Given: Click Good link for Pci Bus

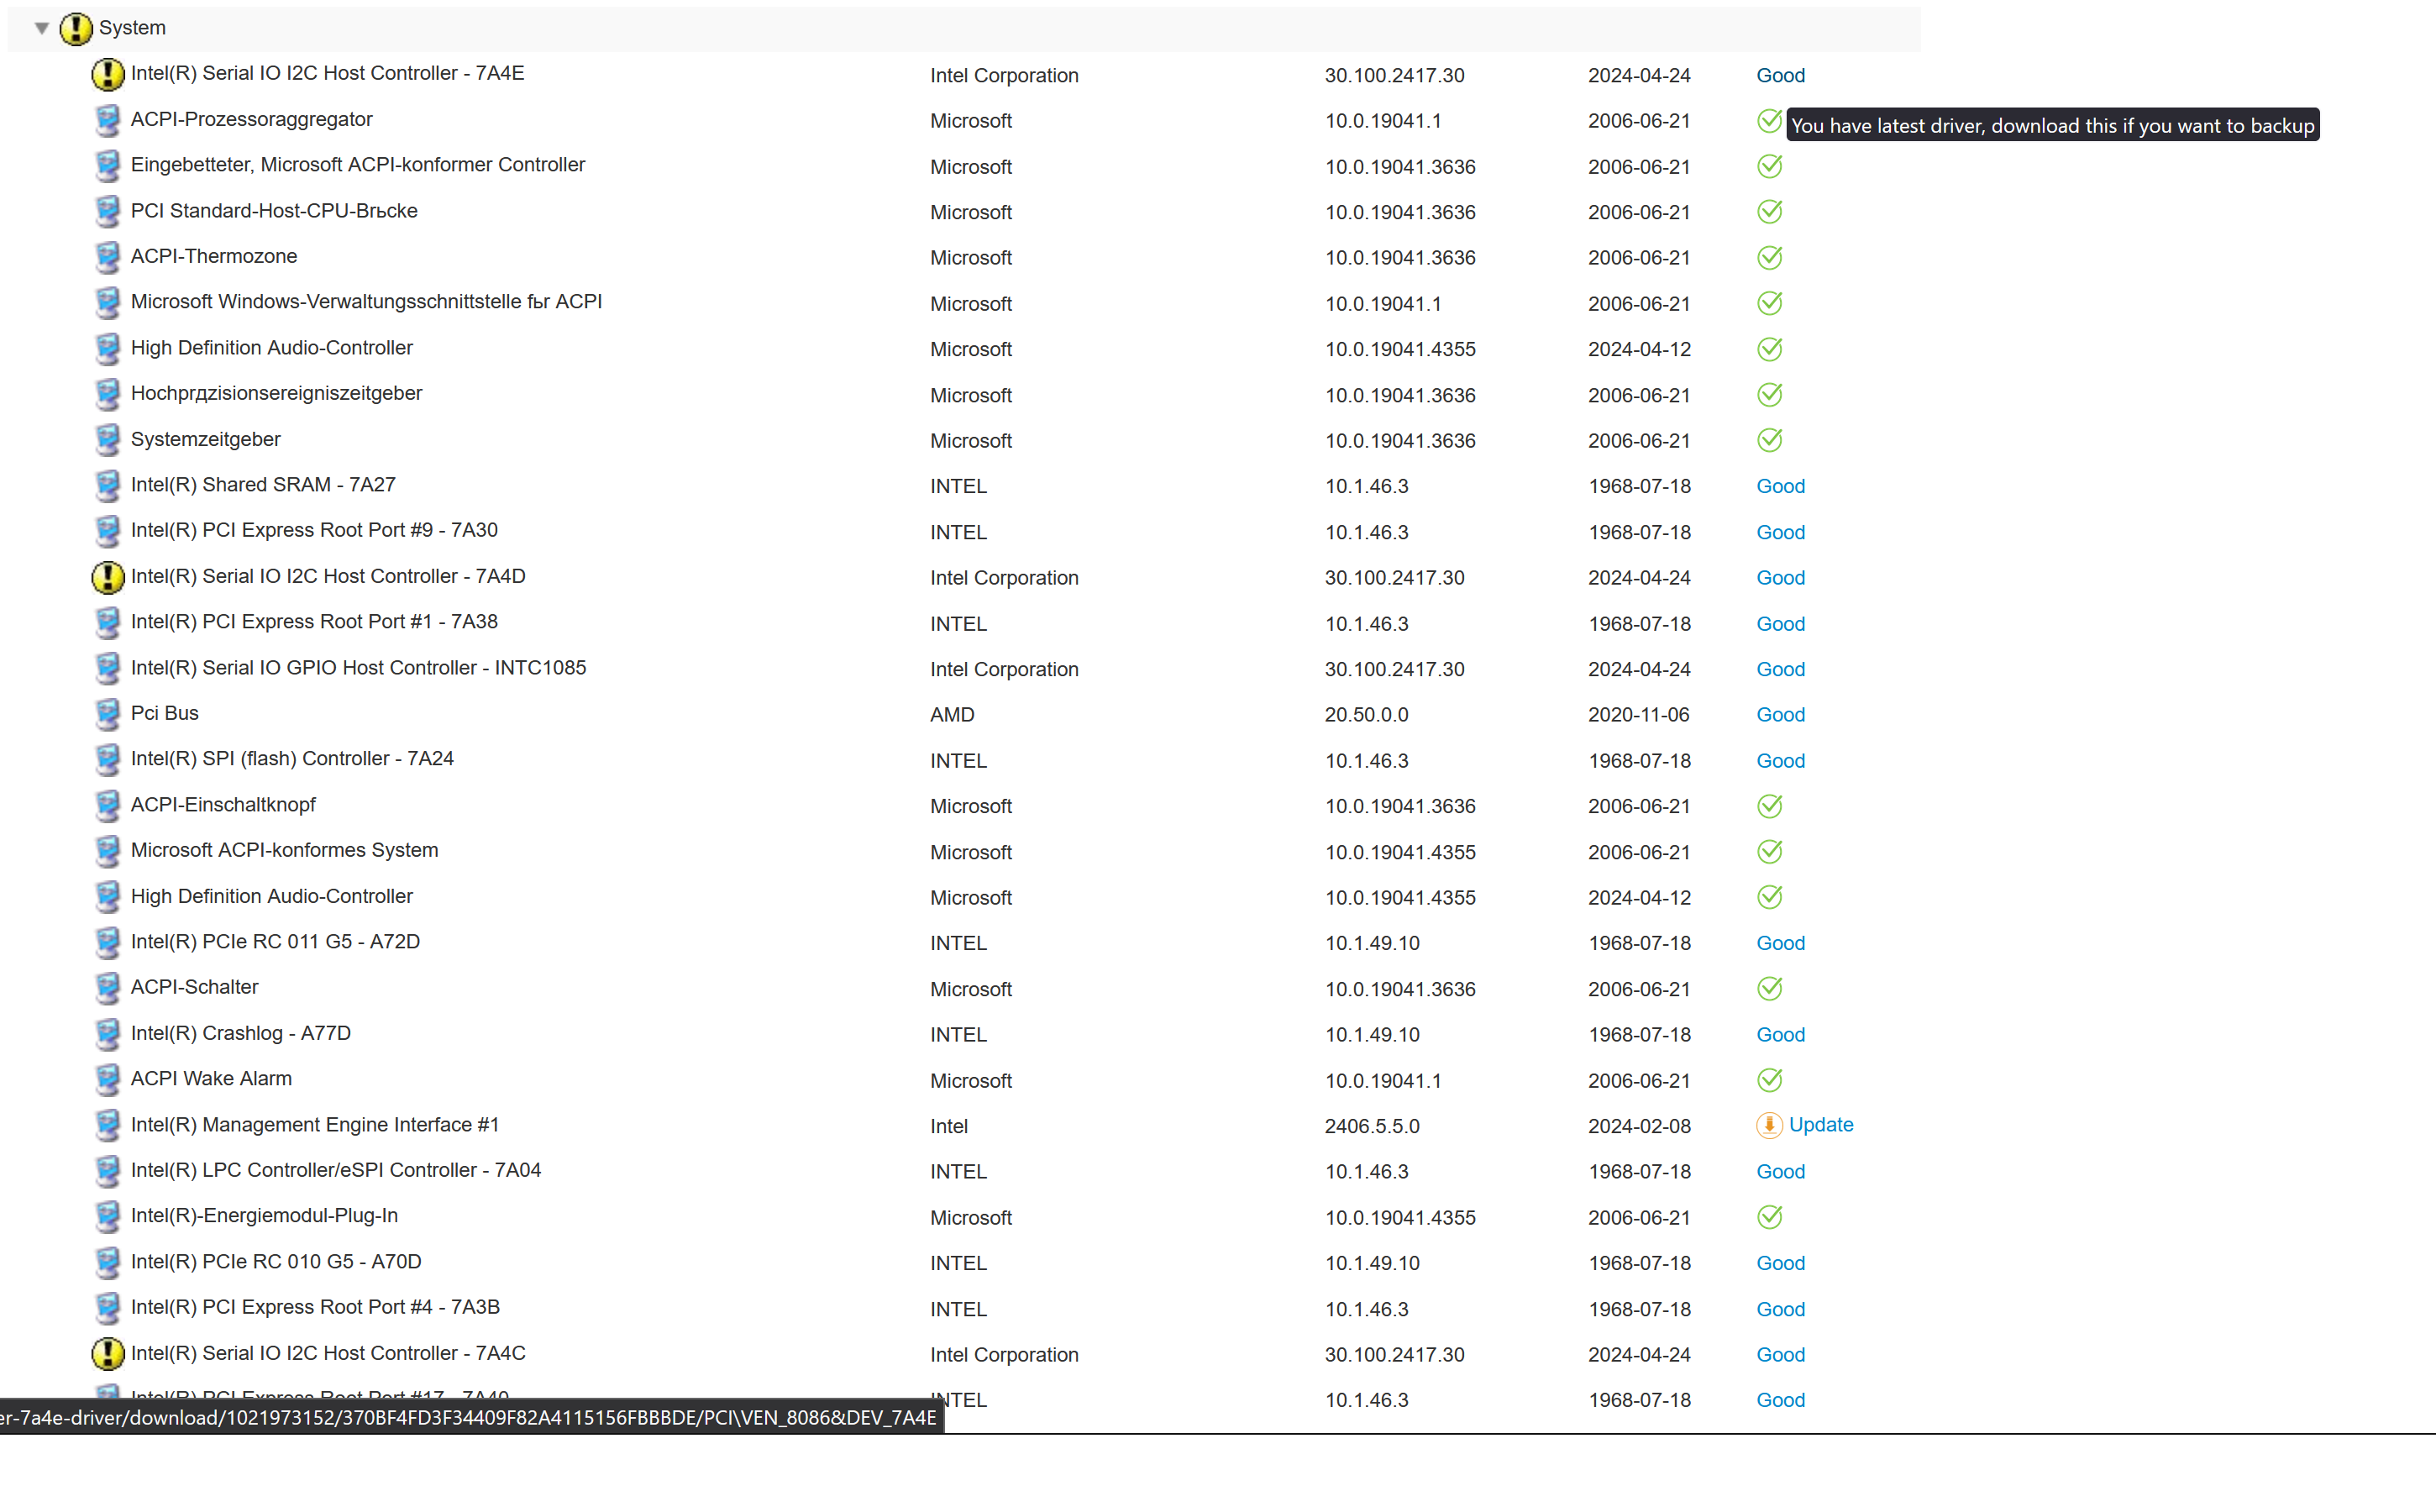Looking at the screenshot, I should coord(1780,715).
